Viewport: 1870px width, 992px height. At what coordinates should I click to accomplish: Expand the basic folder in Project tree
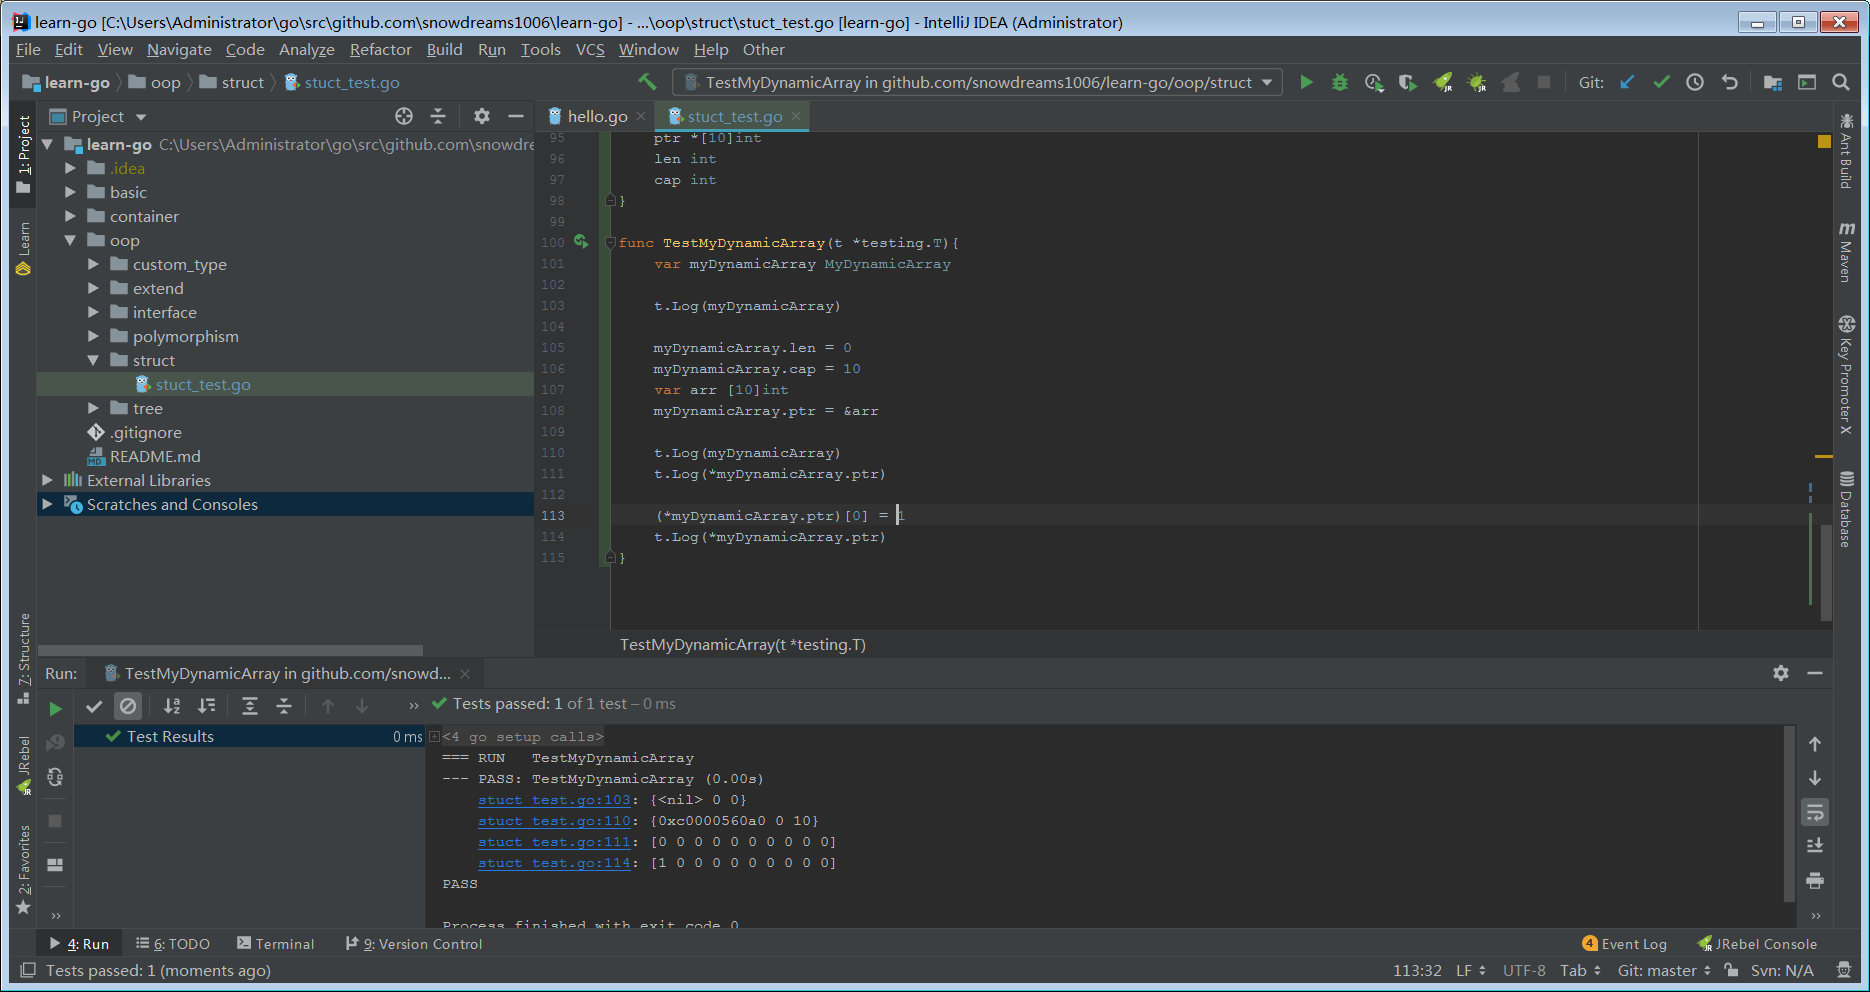pyautogui.click(x=70, y=192)
